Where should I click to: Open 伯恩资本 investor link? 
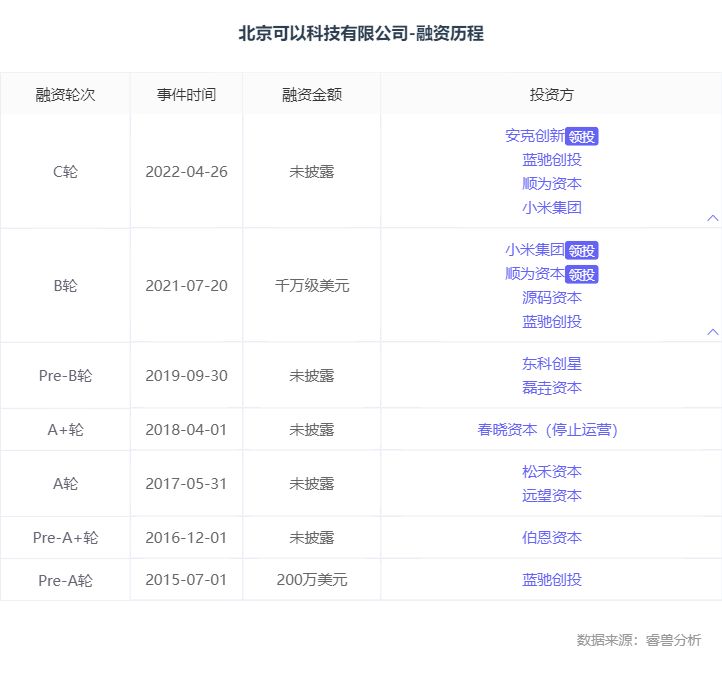[552, 538]
